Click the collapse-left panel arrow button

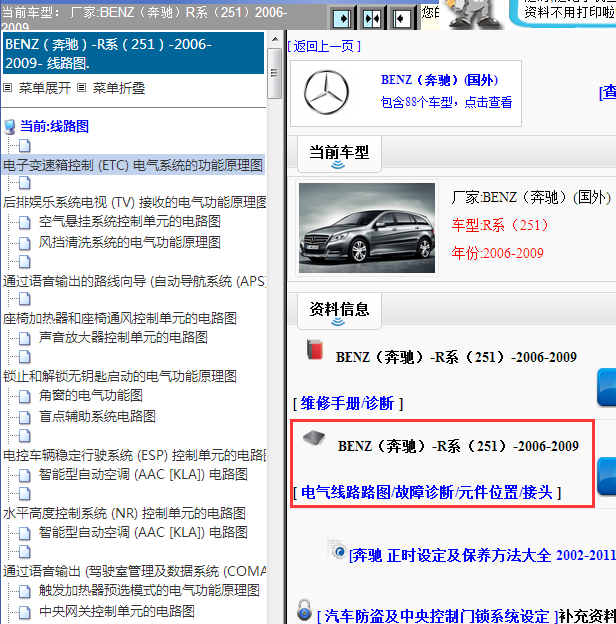(x=401, y=18)
